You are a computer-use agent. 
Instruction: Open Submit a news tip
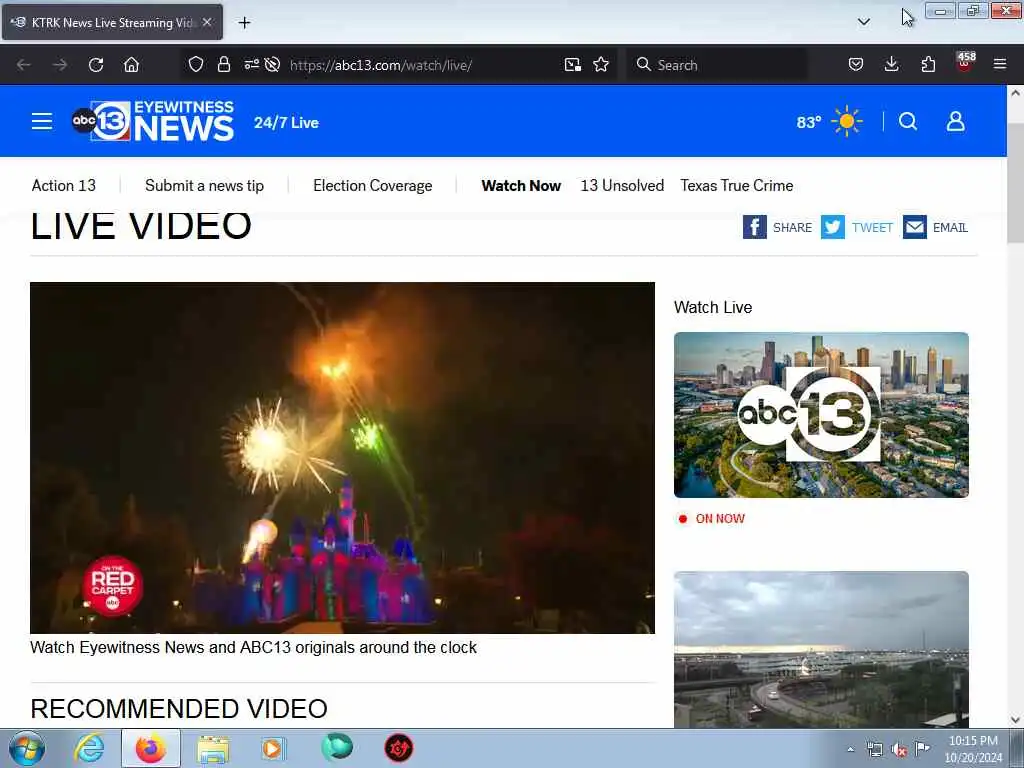(204, 185)
